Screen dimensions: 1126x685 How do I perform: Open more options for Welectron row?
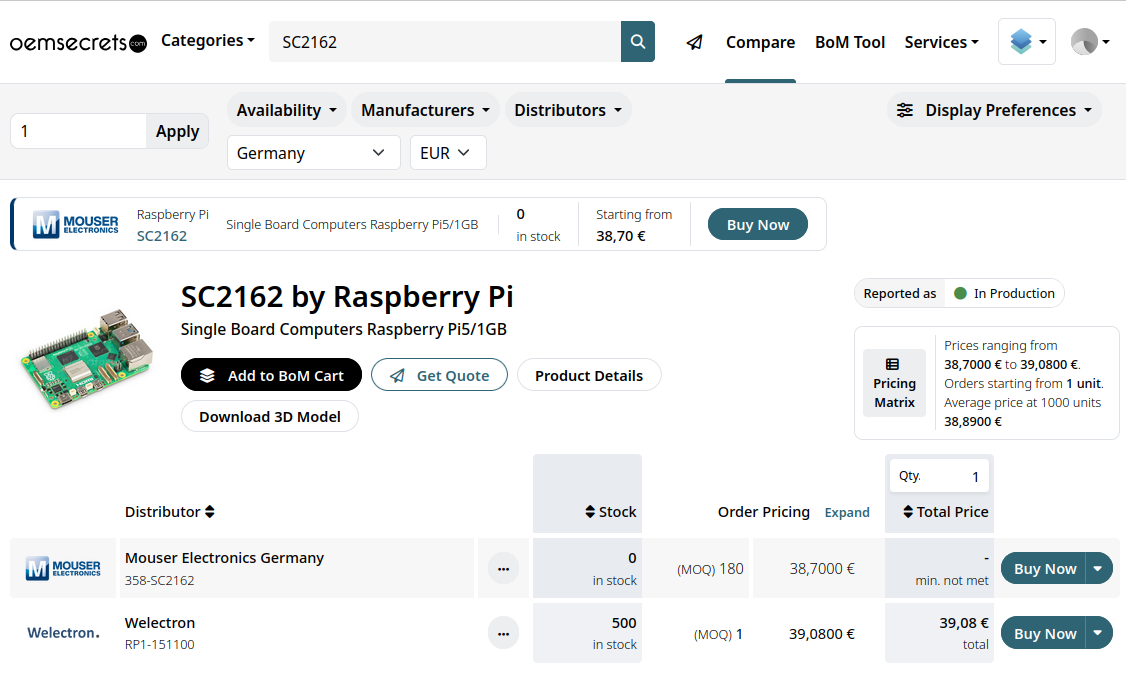click(x=503, y=633)
